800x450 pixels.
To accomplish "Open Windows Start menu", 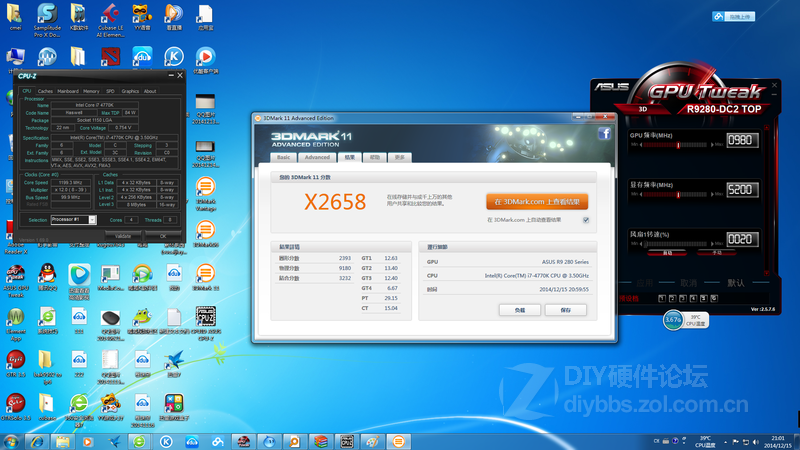I will coord(11,441).
